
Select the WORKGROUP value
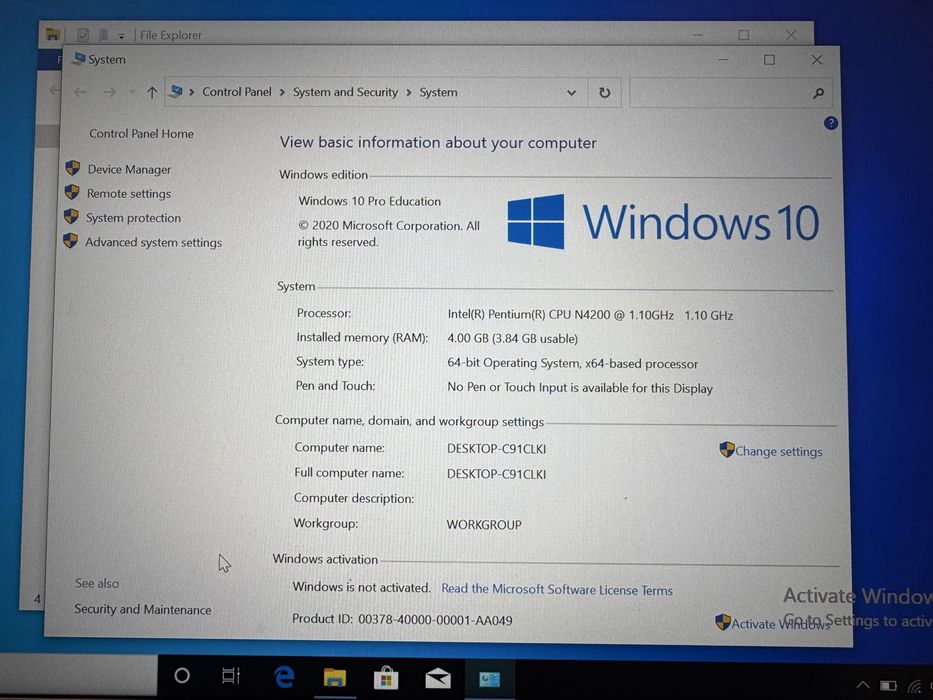pos(484,525)
